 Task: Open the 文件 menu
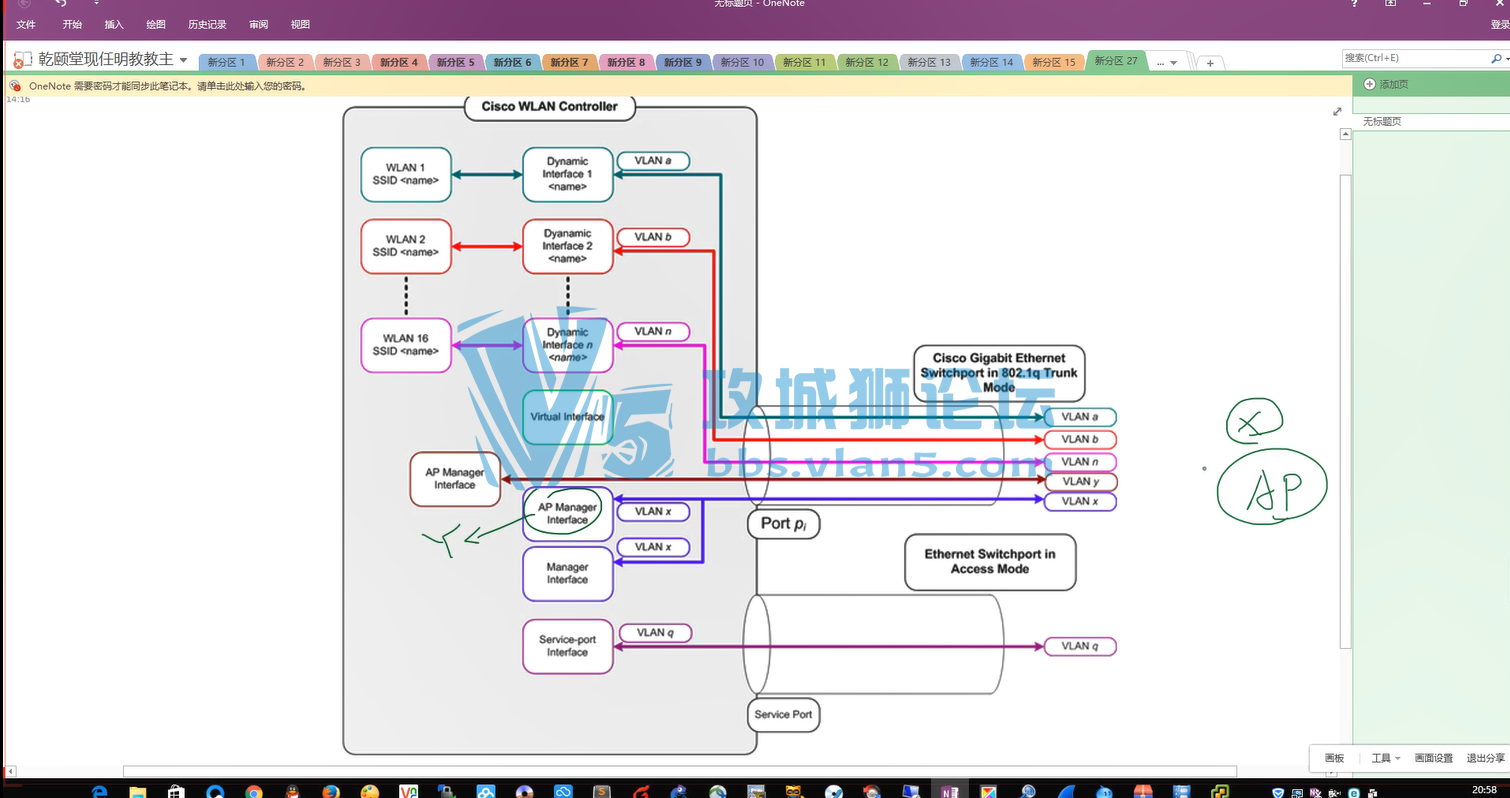26,24
